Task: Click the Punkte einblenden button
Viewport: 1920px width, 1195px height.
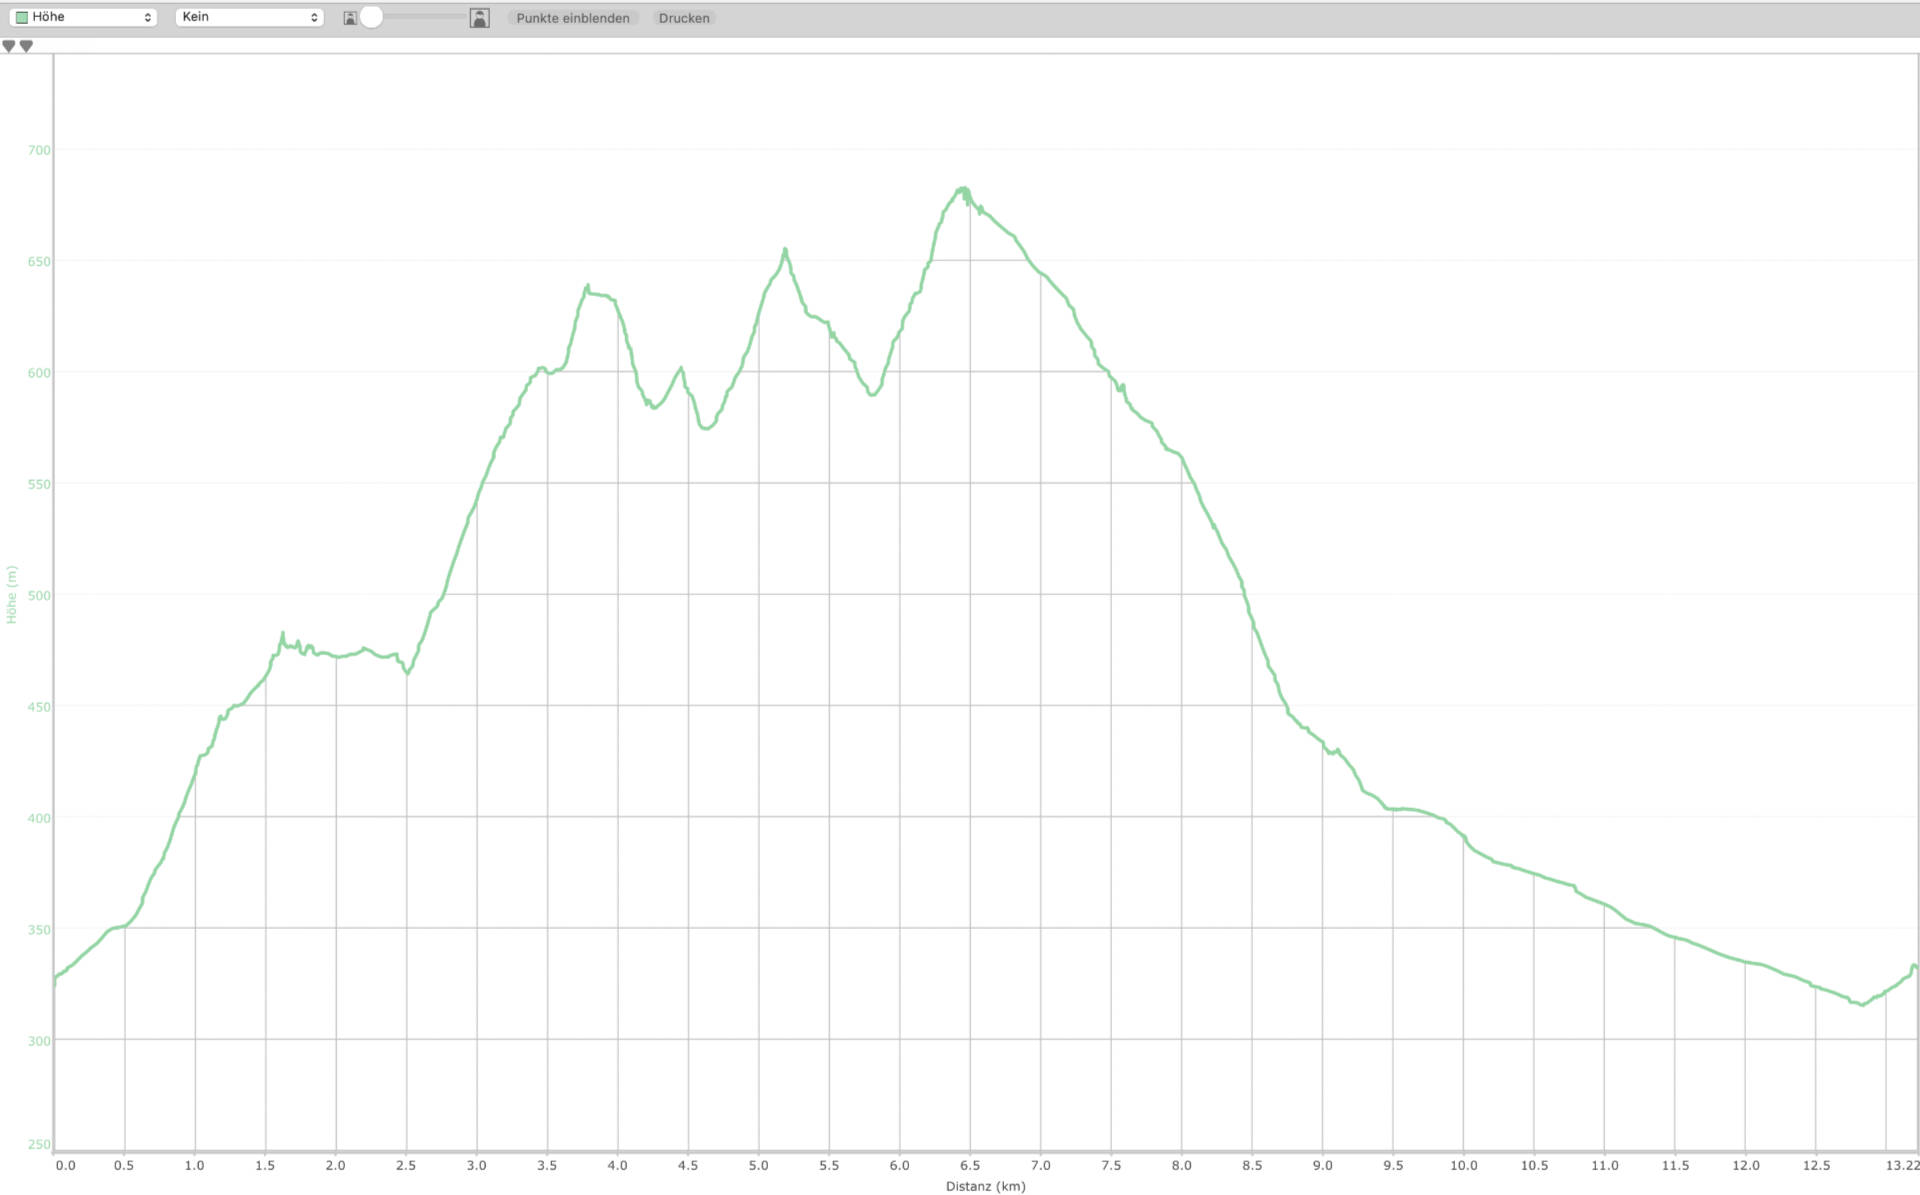Action: [573, 18]
